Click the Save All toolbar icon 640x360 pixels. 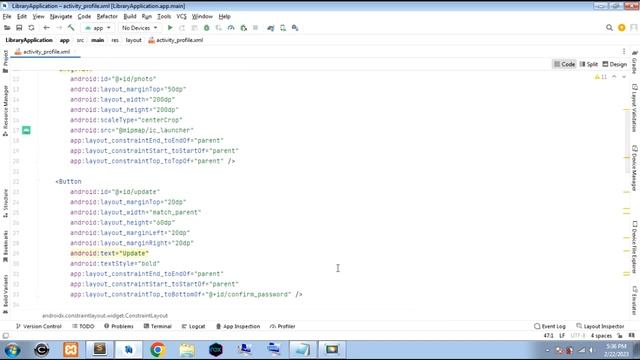19,28
